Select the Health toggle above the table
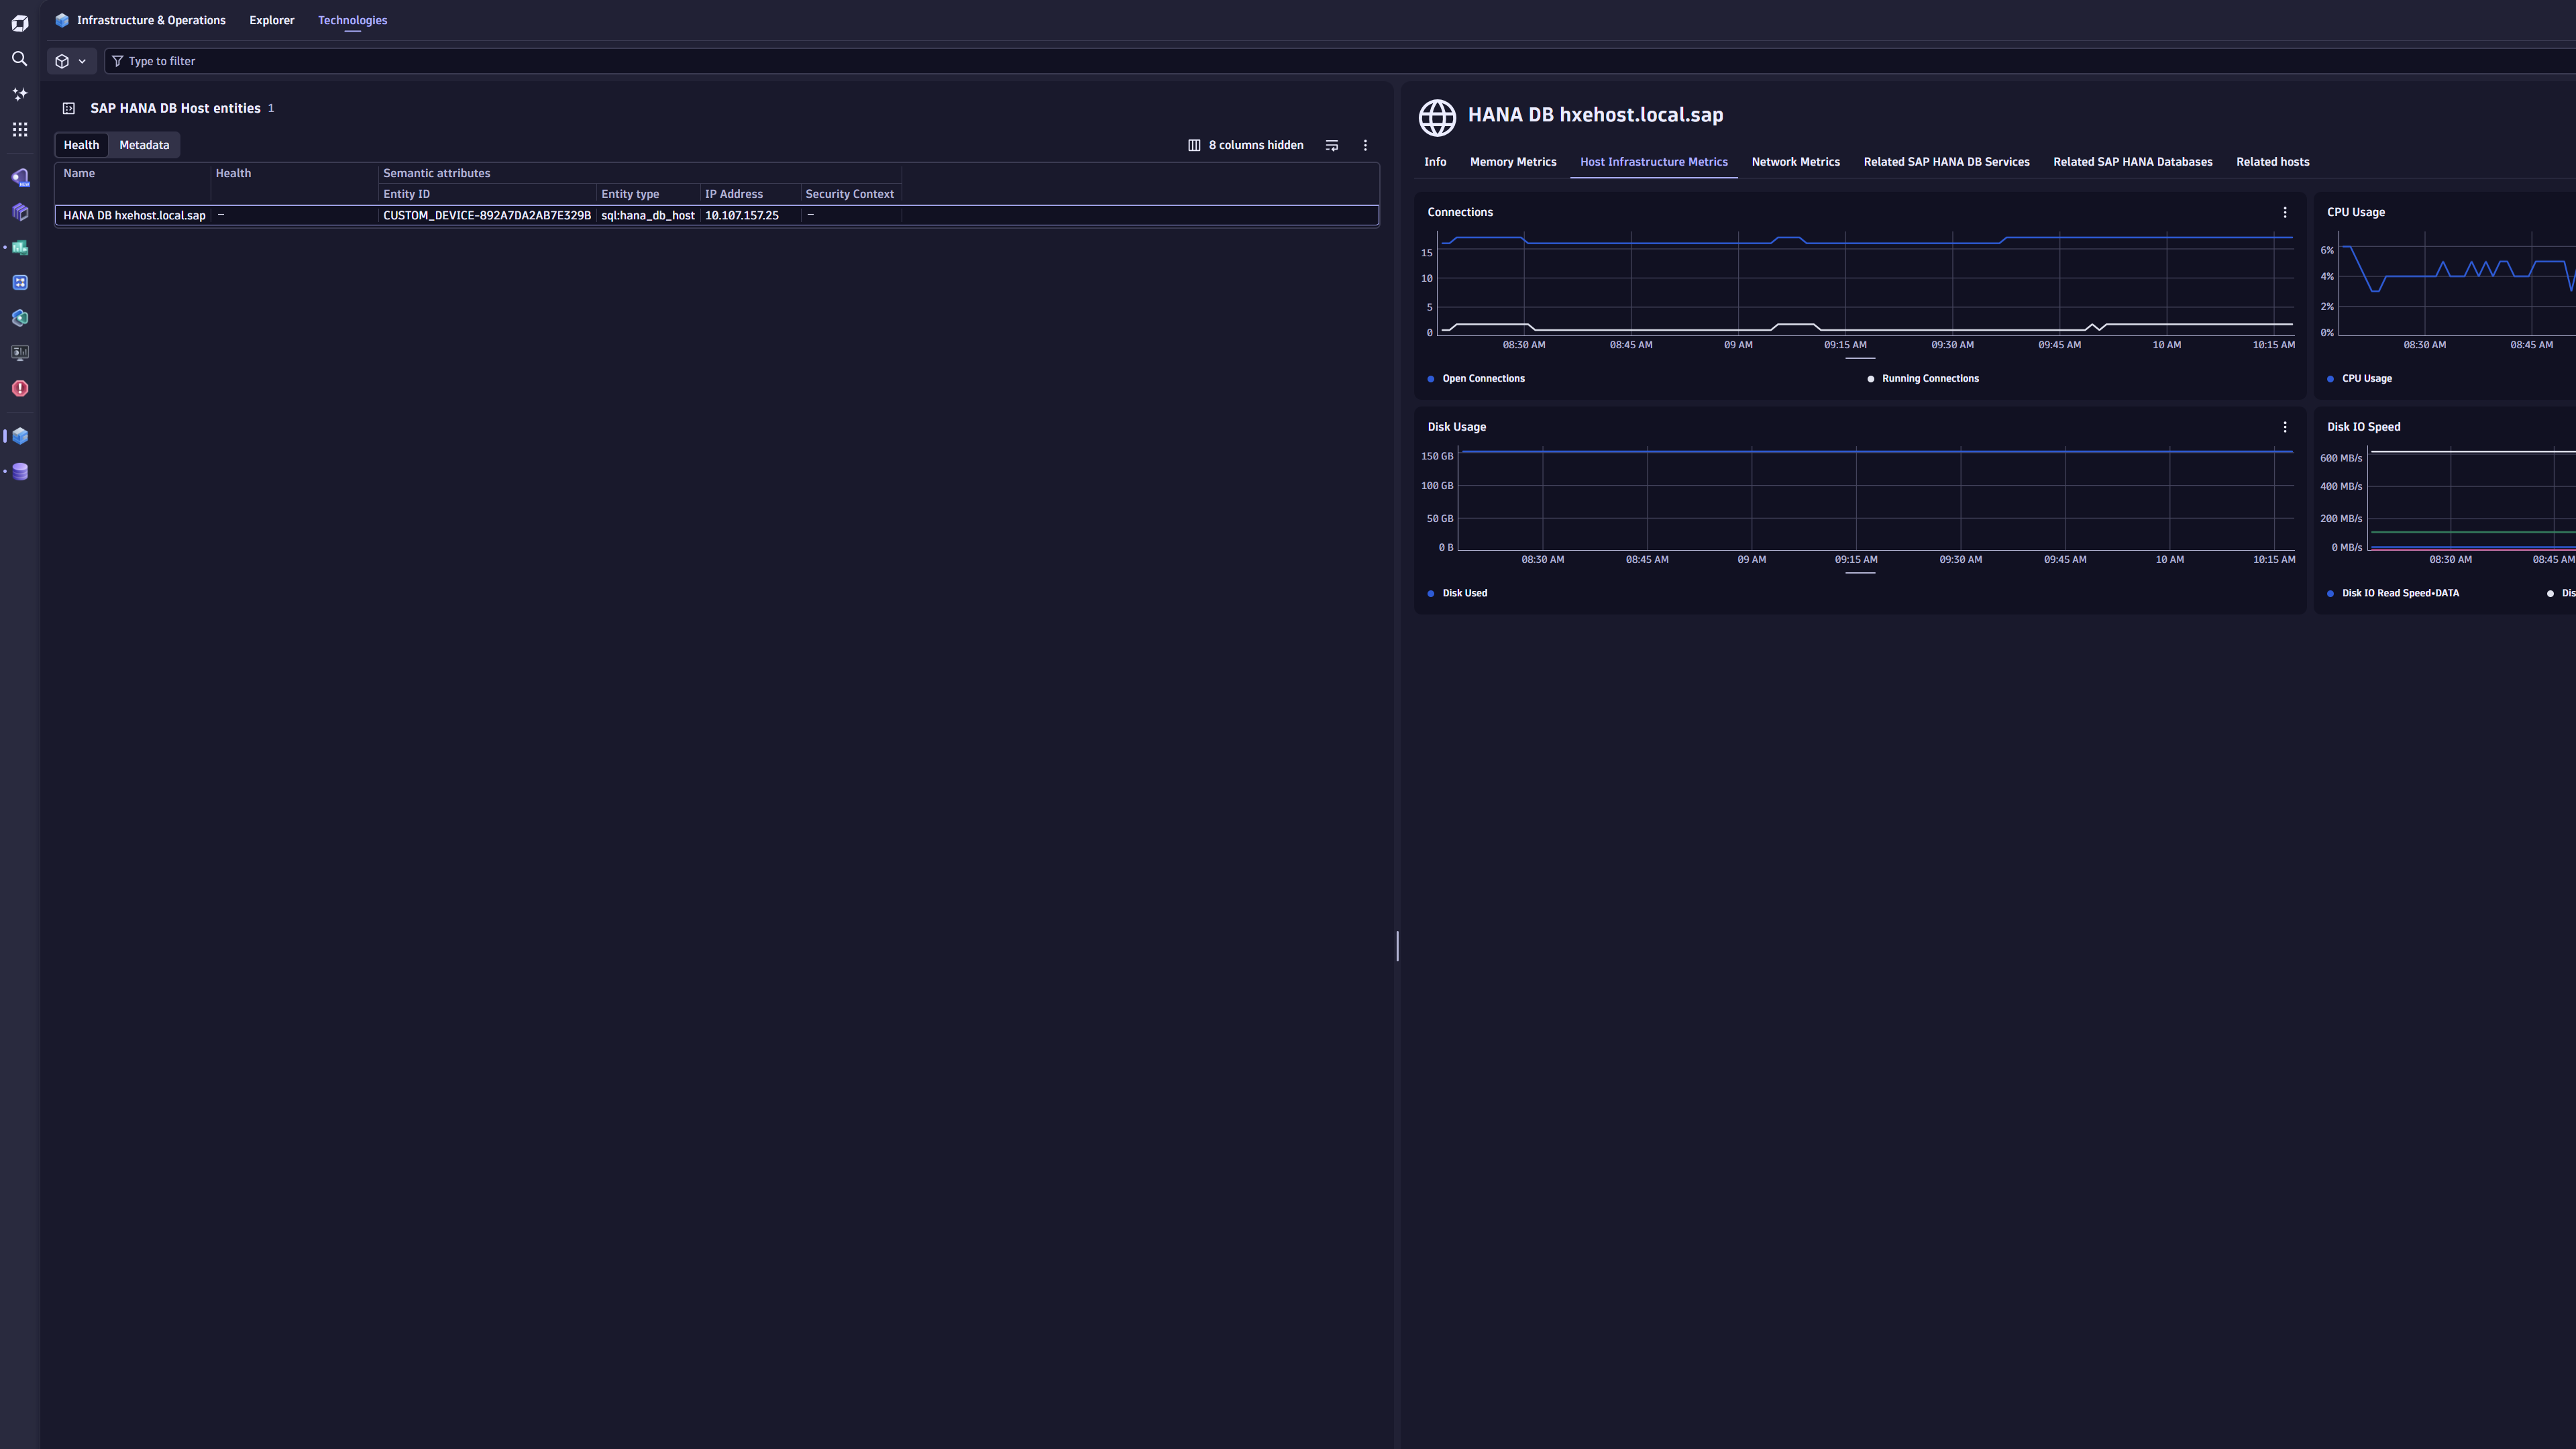This screenshot has height=1449, width=2576. [x=81, y=145]
